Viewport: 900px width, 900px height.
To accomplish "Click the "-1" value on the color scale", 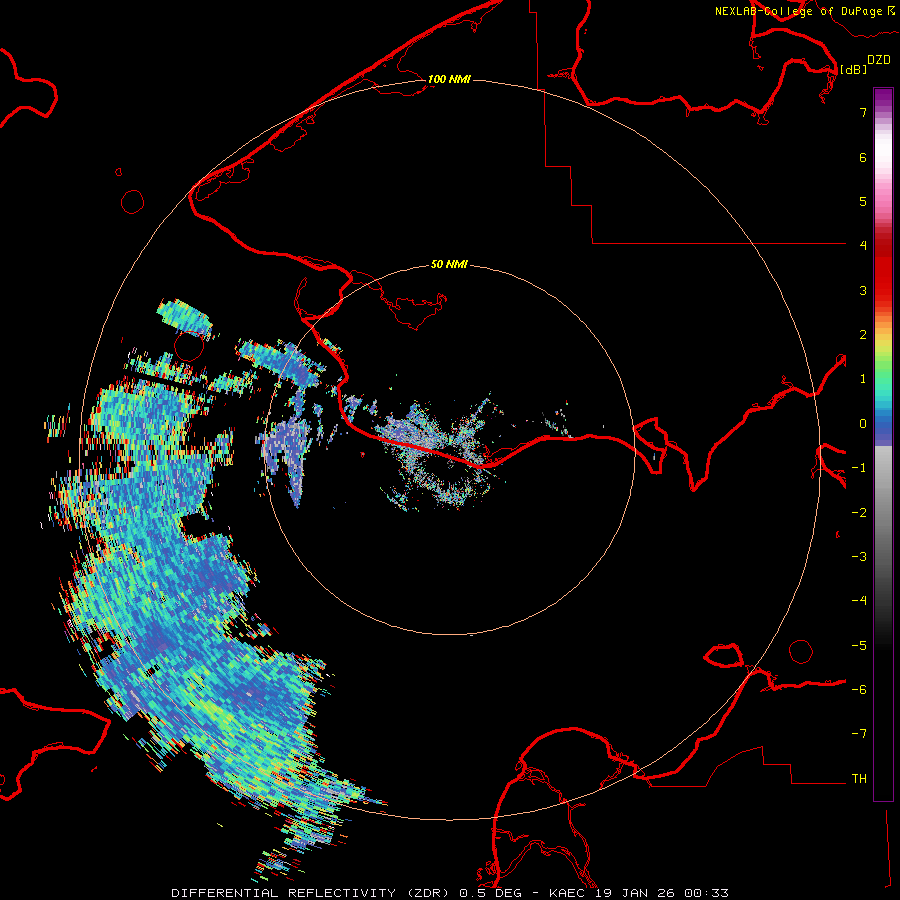I will 859,468.
